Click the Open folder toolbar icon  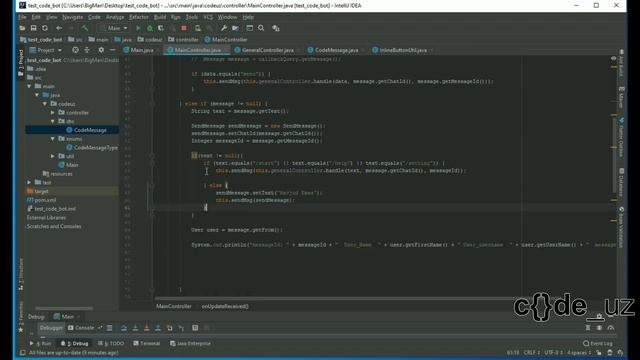tap(22, 28)
